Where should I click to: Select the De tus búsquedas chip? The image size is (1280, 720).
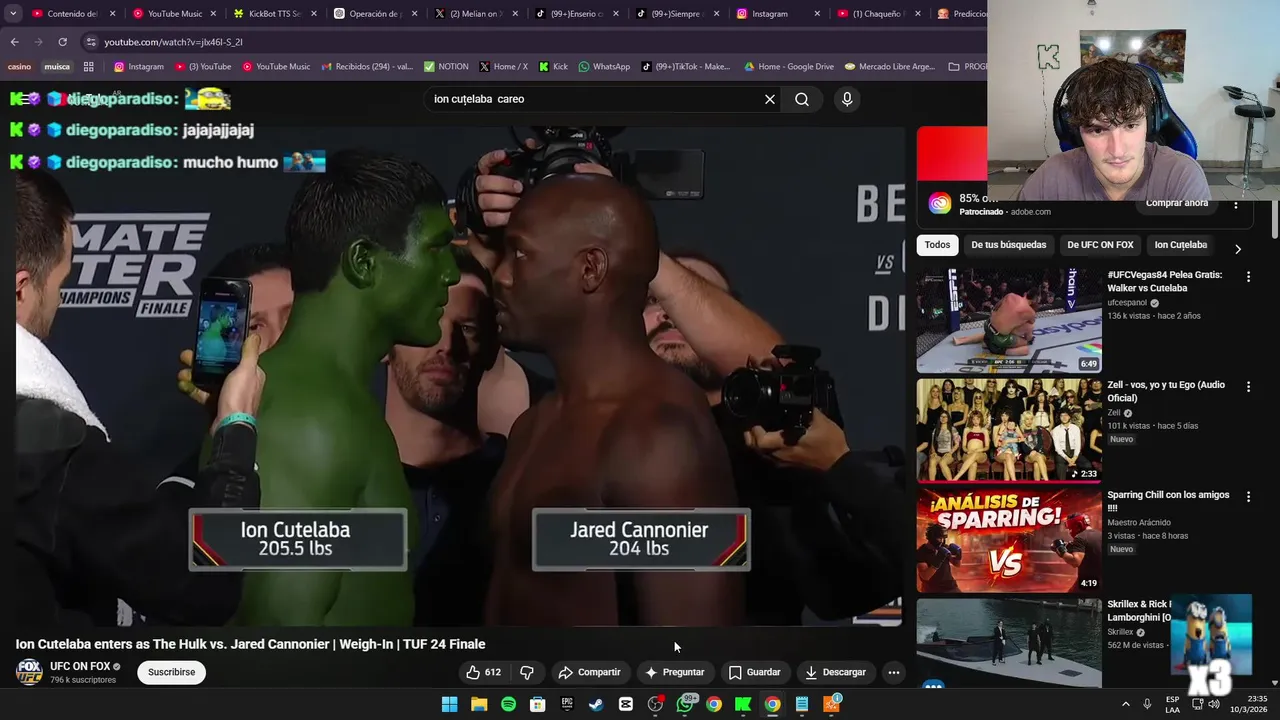1008,245
